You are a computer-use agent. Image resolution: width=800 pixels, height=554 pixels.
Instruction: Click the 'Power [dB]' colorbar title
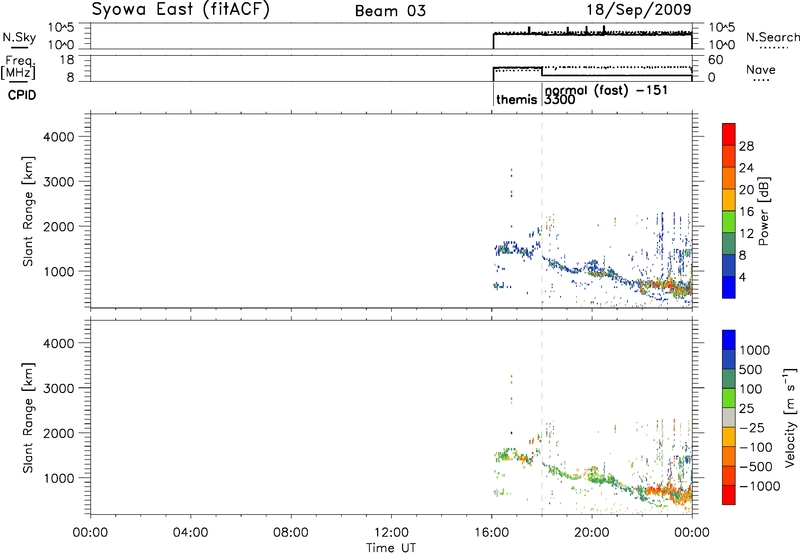(764, 211)
